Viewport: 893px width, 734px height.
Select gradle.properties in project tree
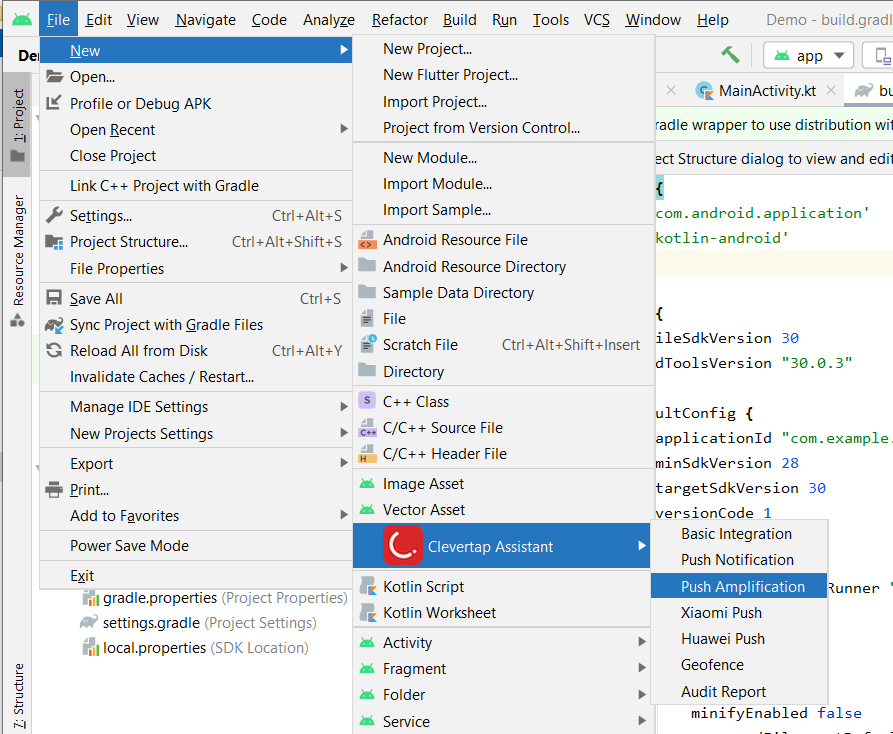214,597
